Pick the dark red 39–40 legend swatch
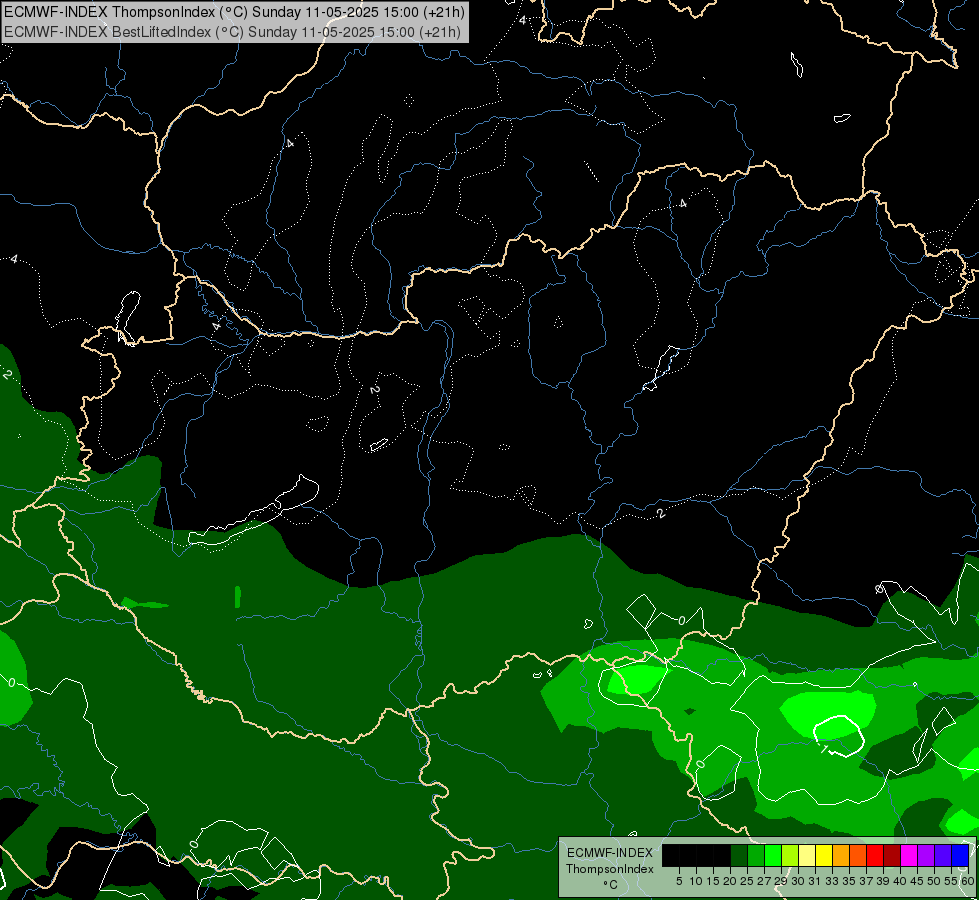This screenshot has height=900, width=979. click(892, 855)
